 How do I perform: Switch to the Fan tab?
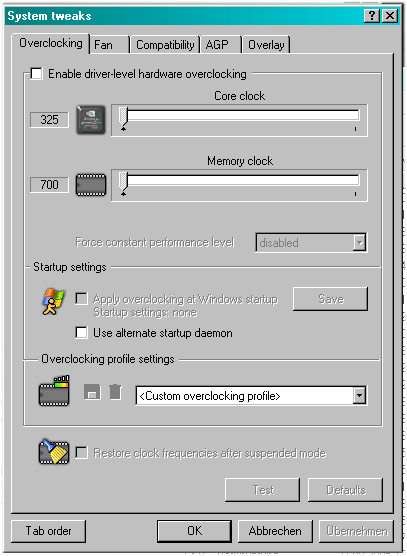click(109, 45)
